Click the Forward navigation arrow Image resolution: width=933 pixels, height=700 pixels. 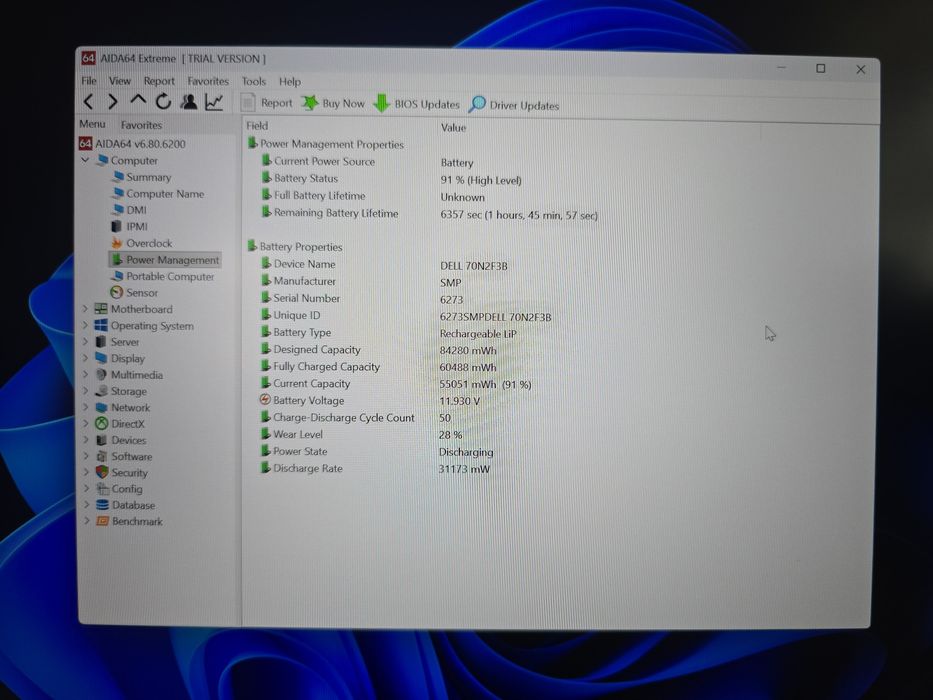pyautogui.click(x=112, y=102)
